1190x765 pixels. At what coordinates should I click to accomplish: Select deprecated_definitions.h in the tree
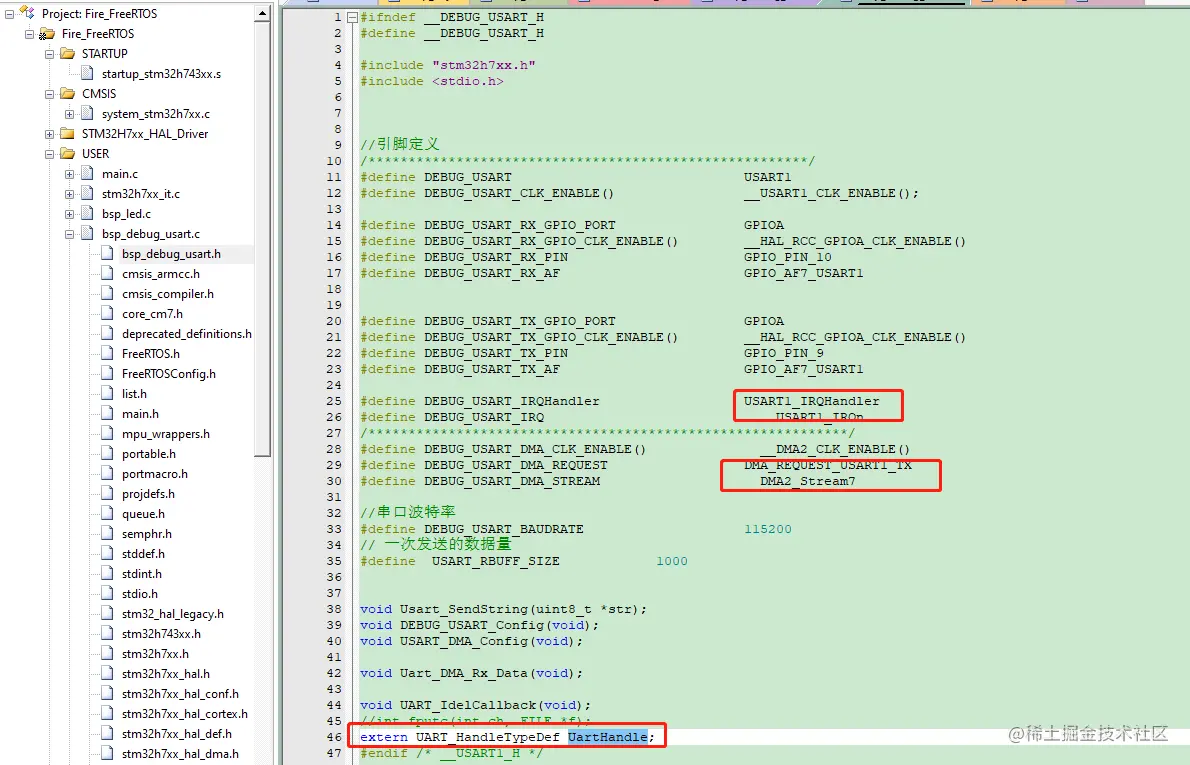tap(187, 334)
